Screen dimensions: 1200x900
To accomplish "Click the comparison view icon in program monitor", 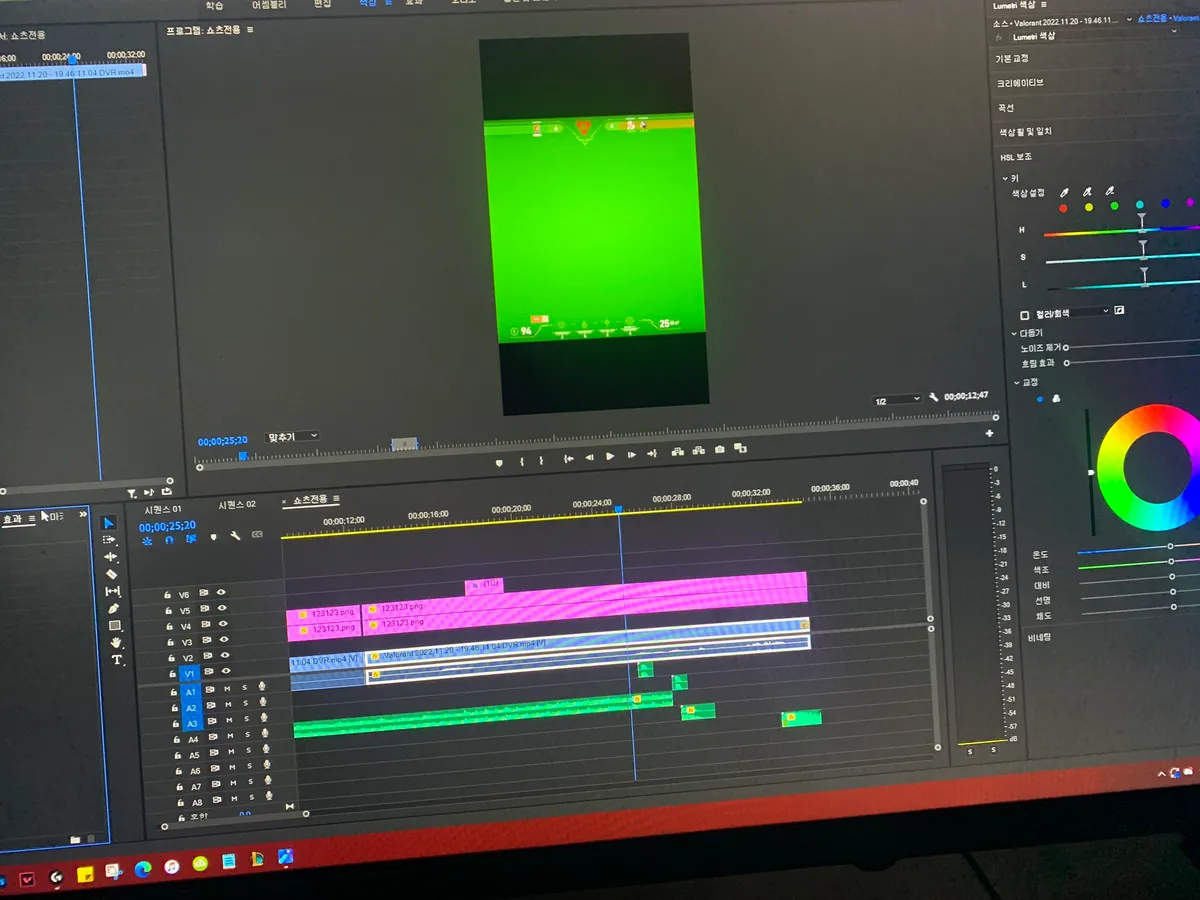I will point(740,449).
